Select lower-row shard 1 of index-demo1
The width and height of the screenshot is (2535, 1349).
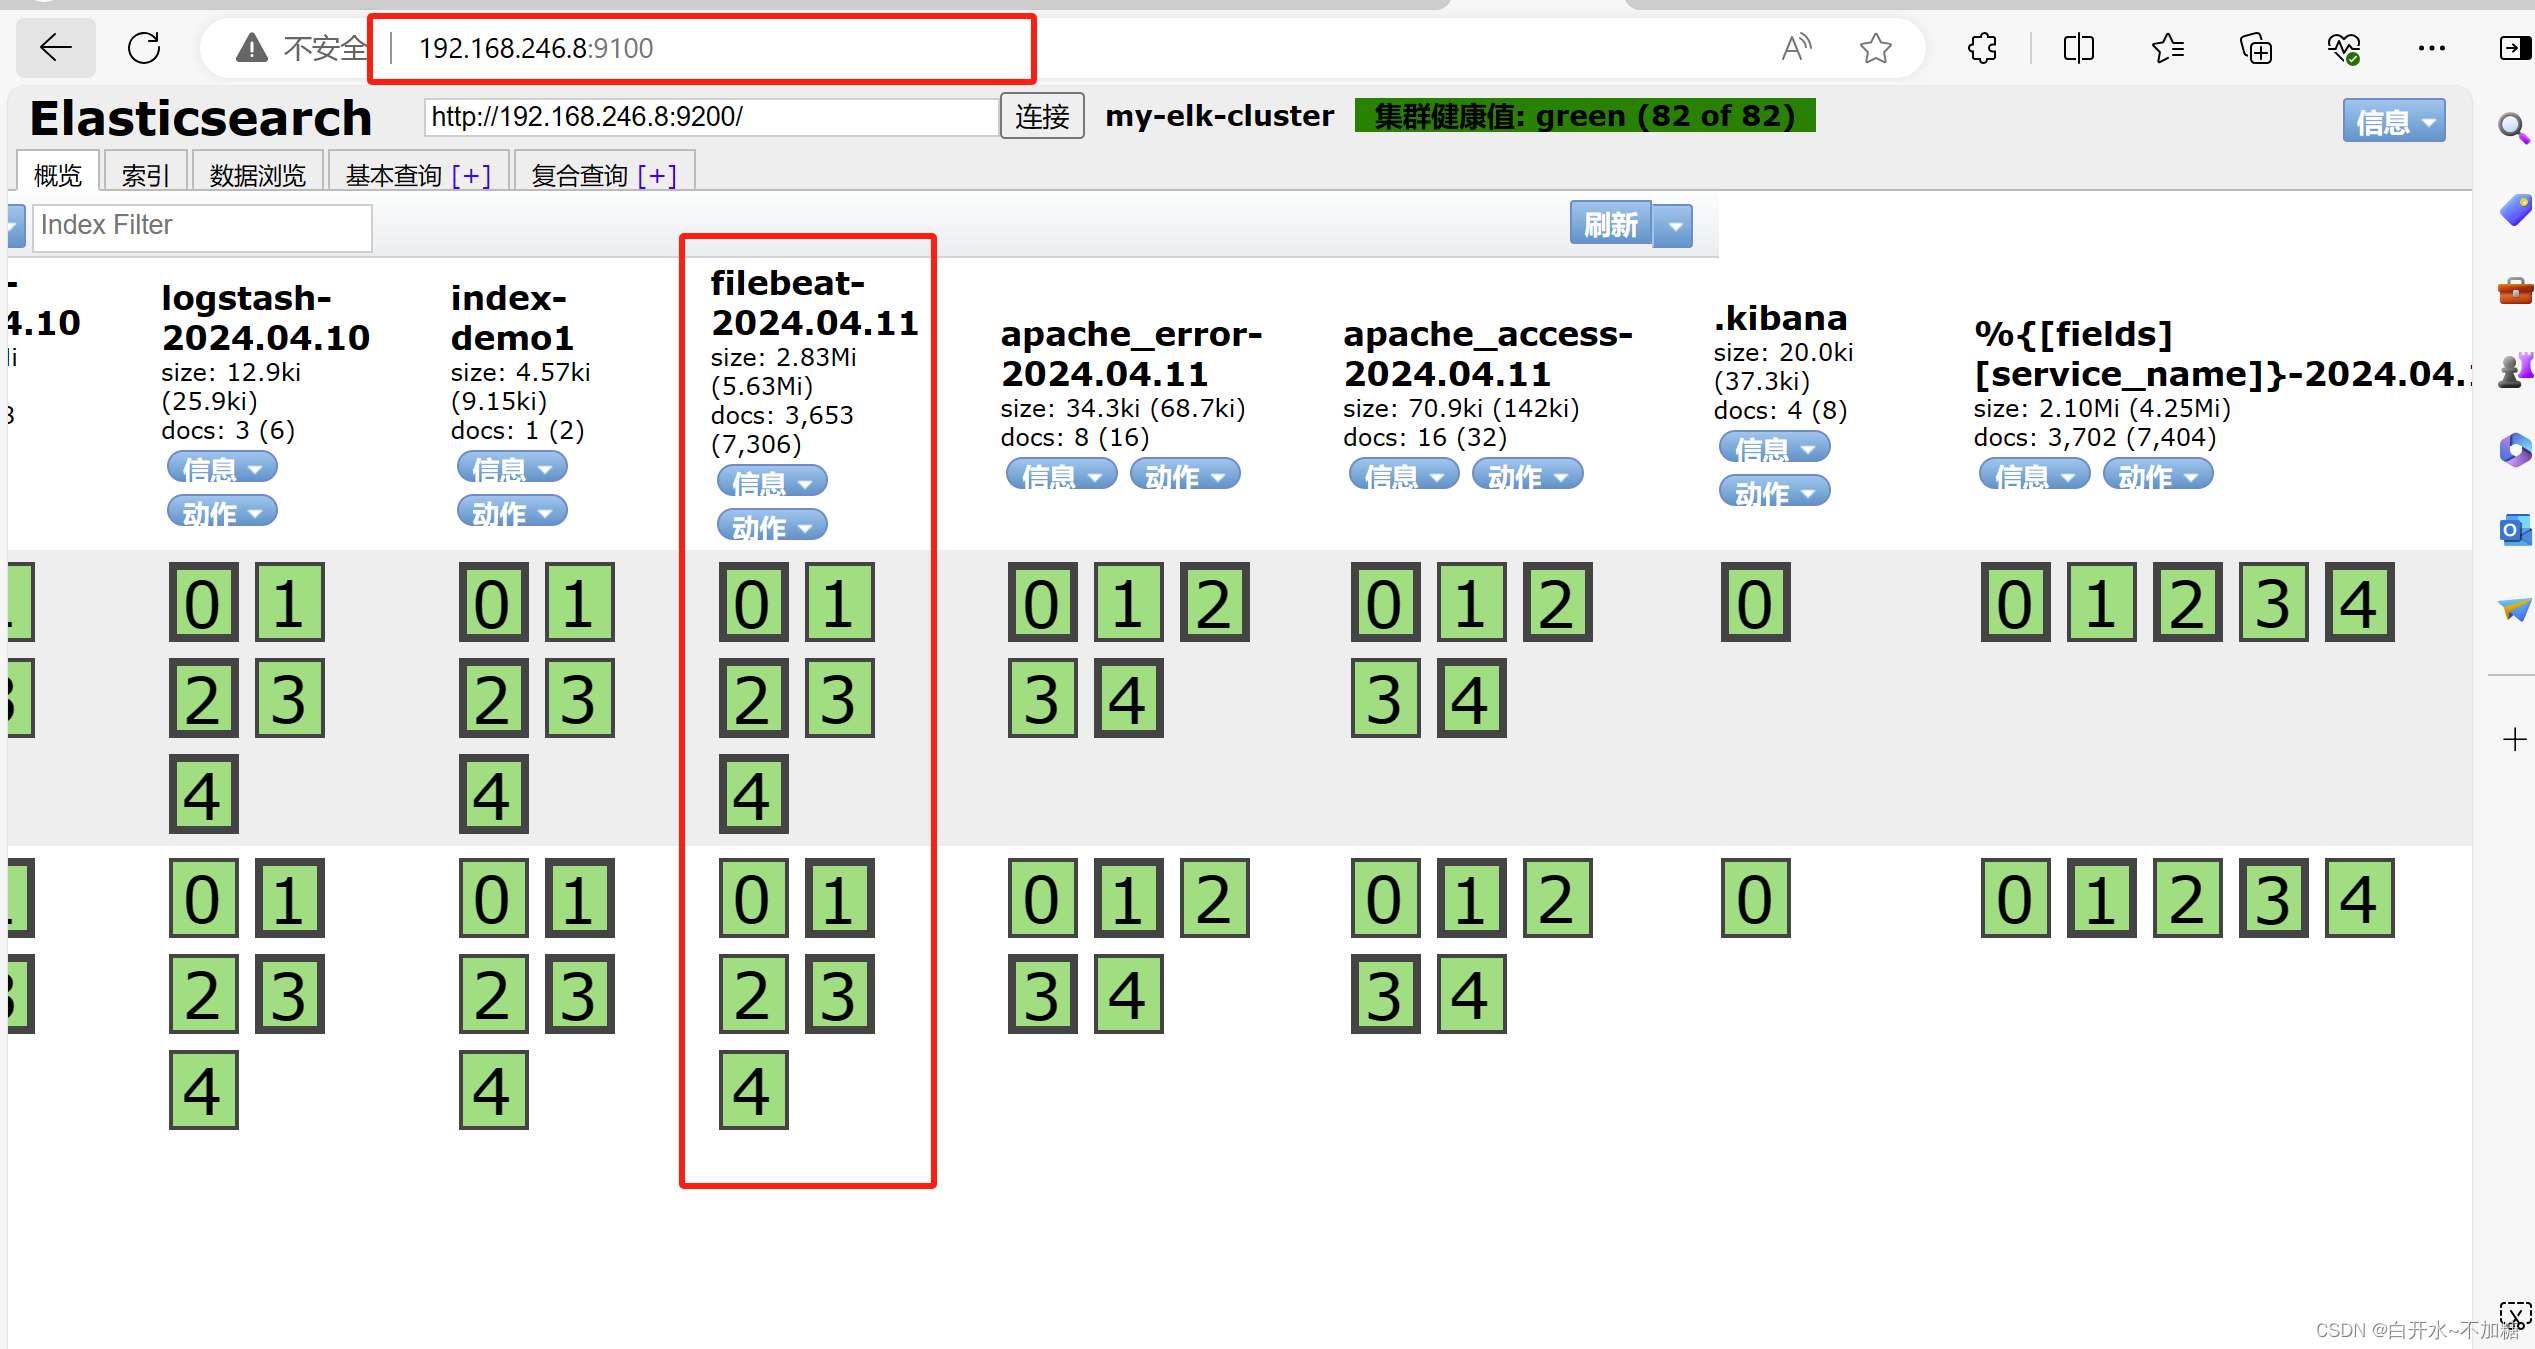[x=579, y=898]
